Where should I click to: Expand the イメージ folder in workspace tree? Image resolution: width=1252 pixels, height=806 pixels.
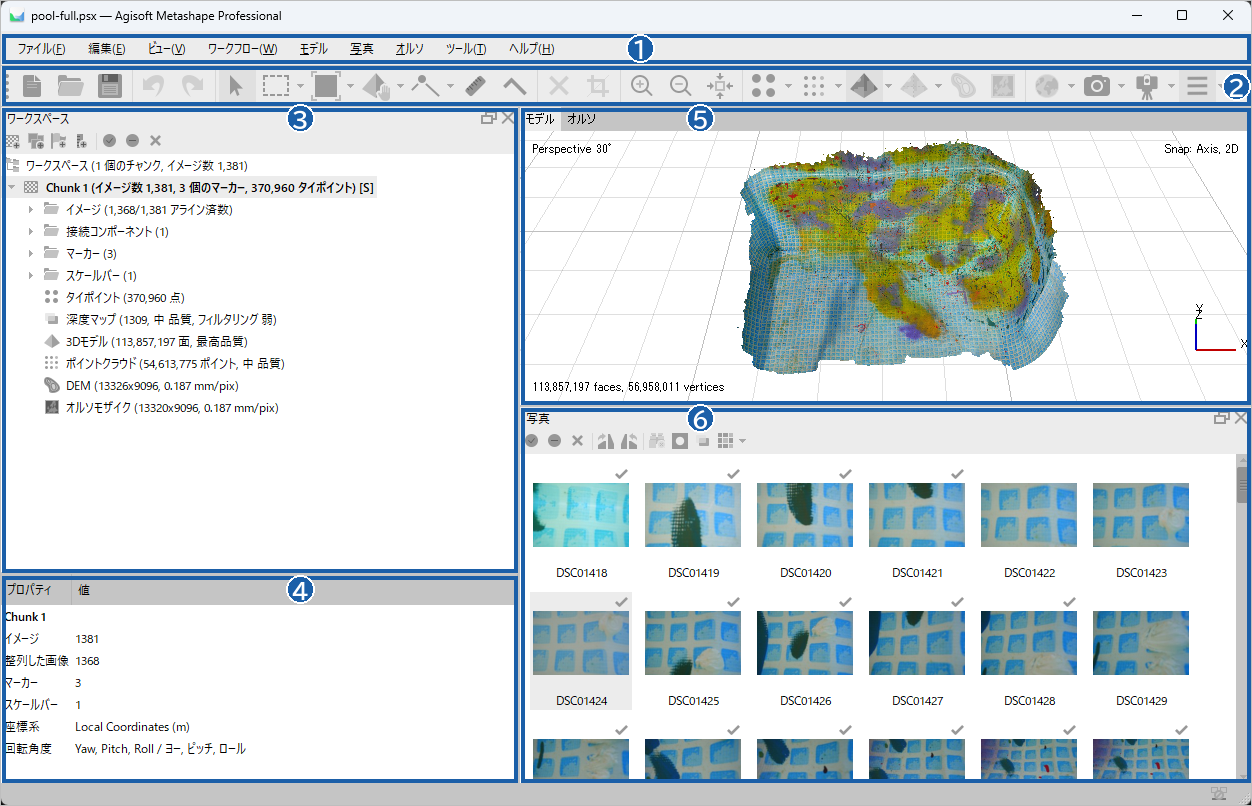(x=31, y=209)
